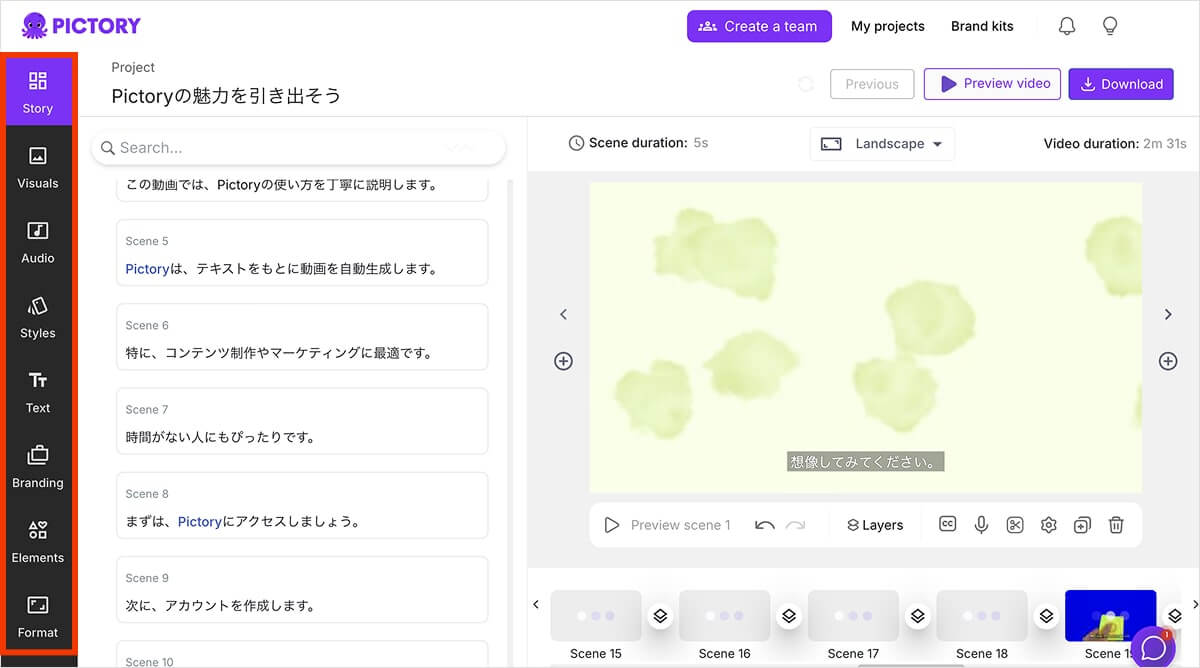Select Scene 17 thumbnail in timeline

click(x=853, y=615)
